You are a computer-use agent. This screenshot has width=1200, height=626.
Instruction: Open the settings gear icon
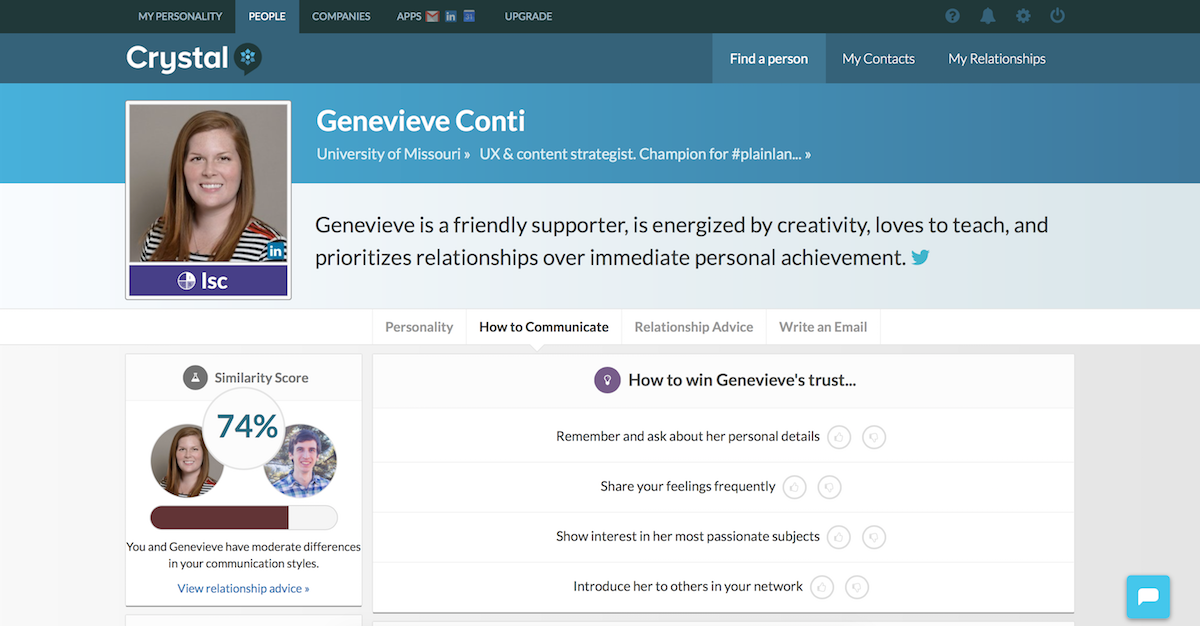(x=1023, y=16)
